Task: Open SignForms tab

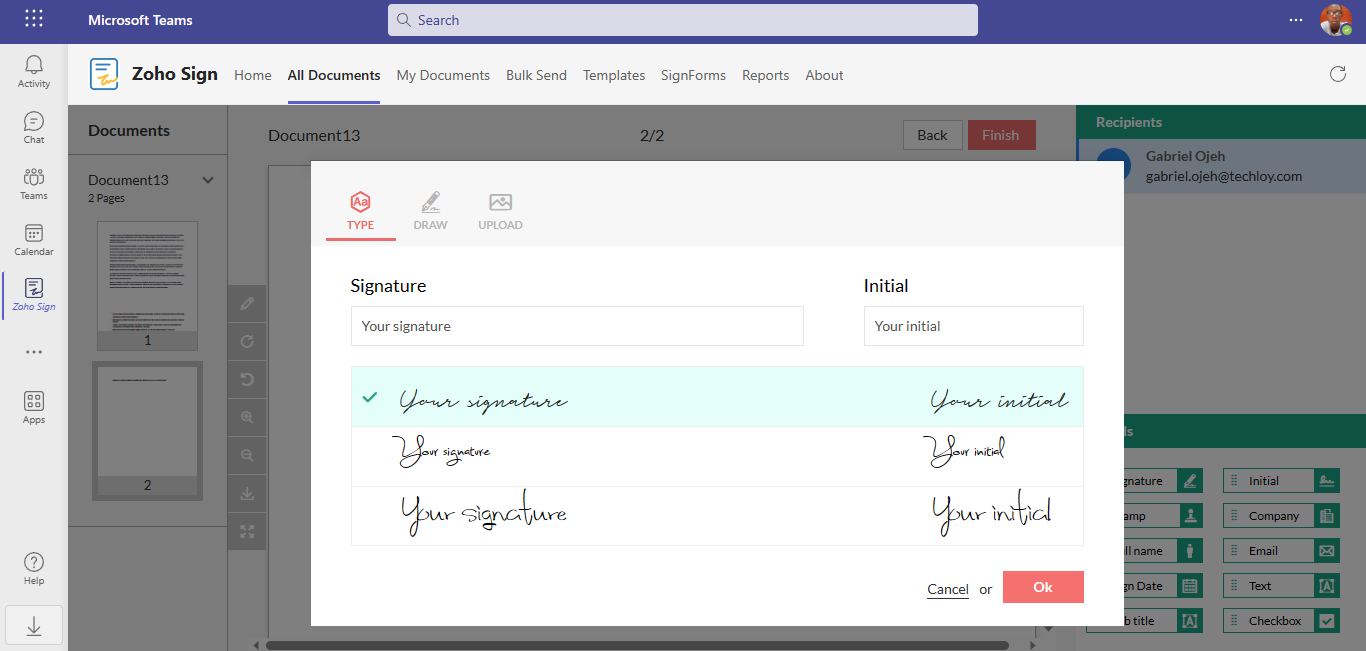Action: (x=693, y=75)
